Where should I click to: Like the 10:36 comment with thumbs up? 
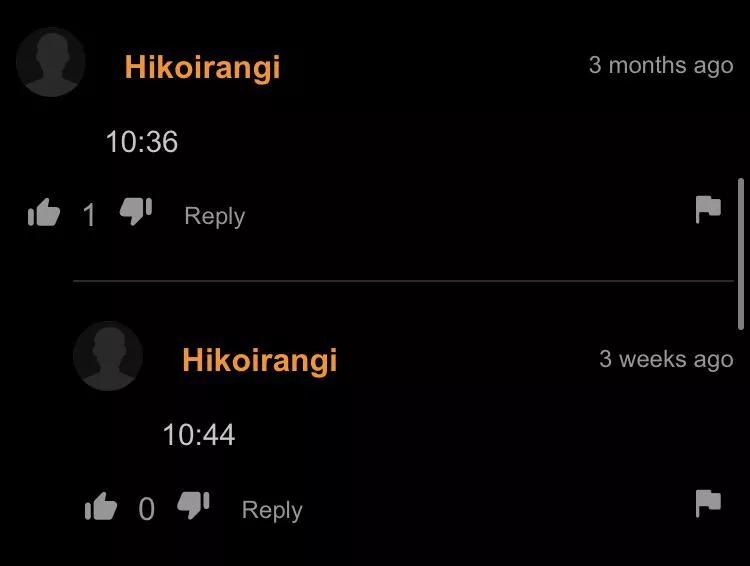point(44,212)
